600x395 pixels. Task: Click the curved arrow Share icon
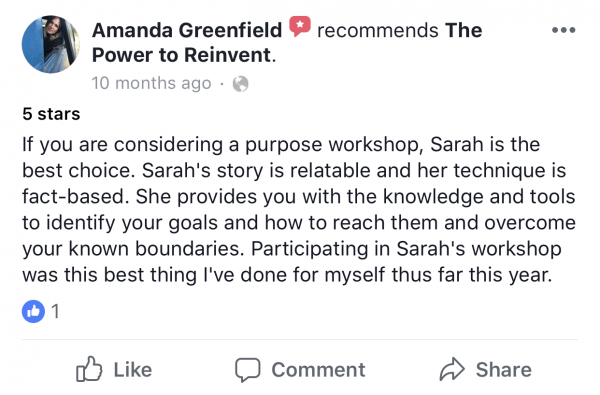[452, 369]
